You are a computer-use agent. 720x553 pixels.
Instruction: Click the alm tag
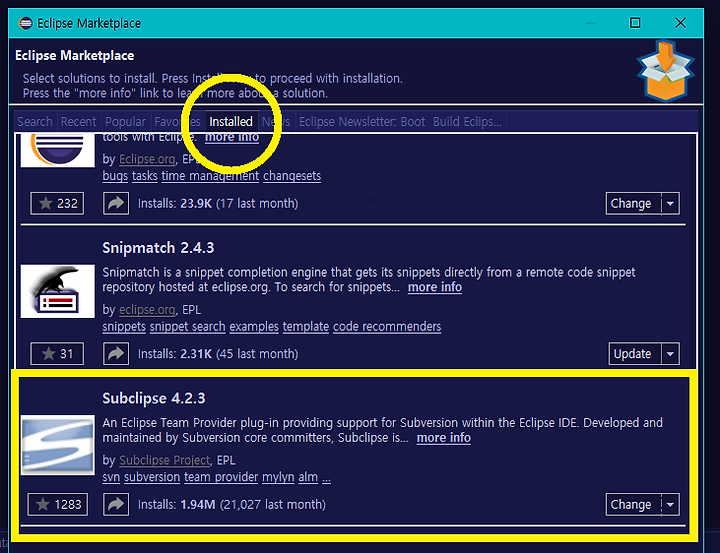(308, 477)
